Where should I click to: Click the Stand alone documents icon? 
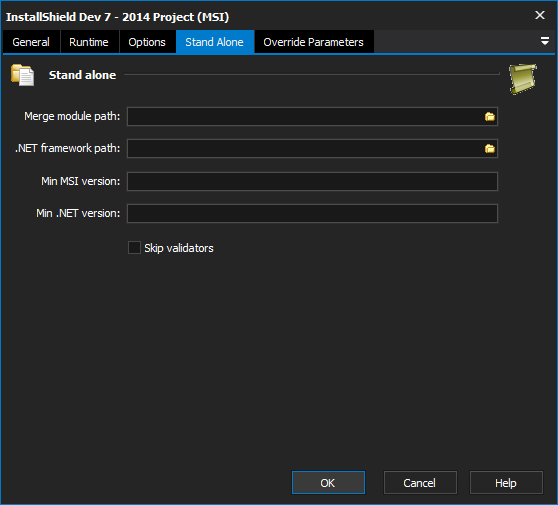[22, 75]
